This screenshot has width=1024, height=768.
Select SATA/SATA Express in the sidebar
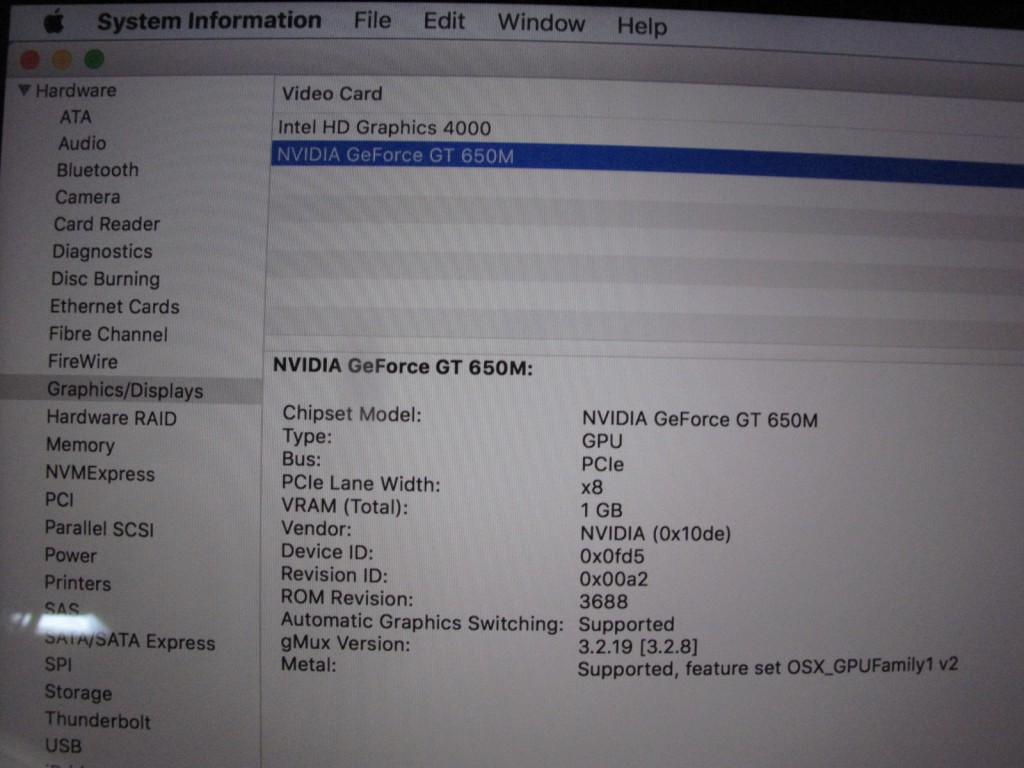point(129,641)
